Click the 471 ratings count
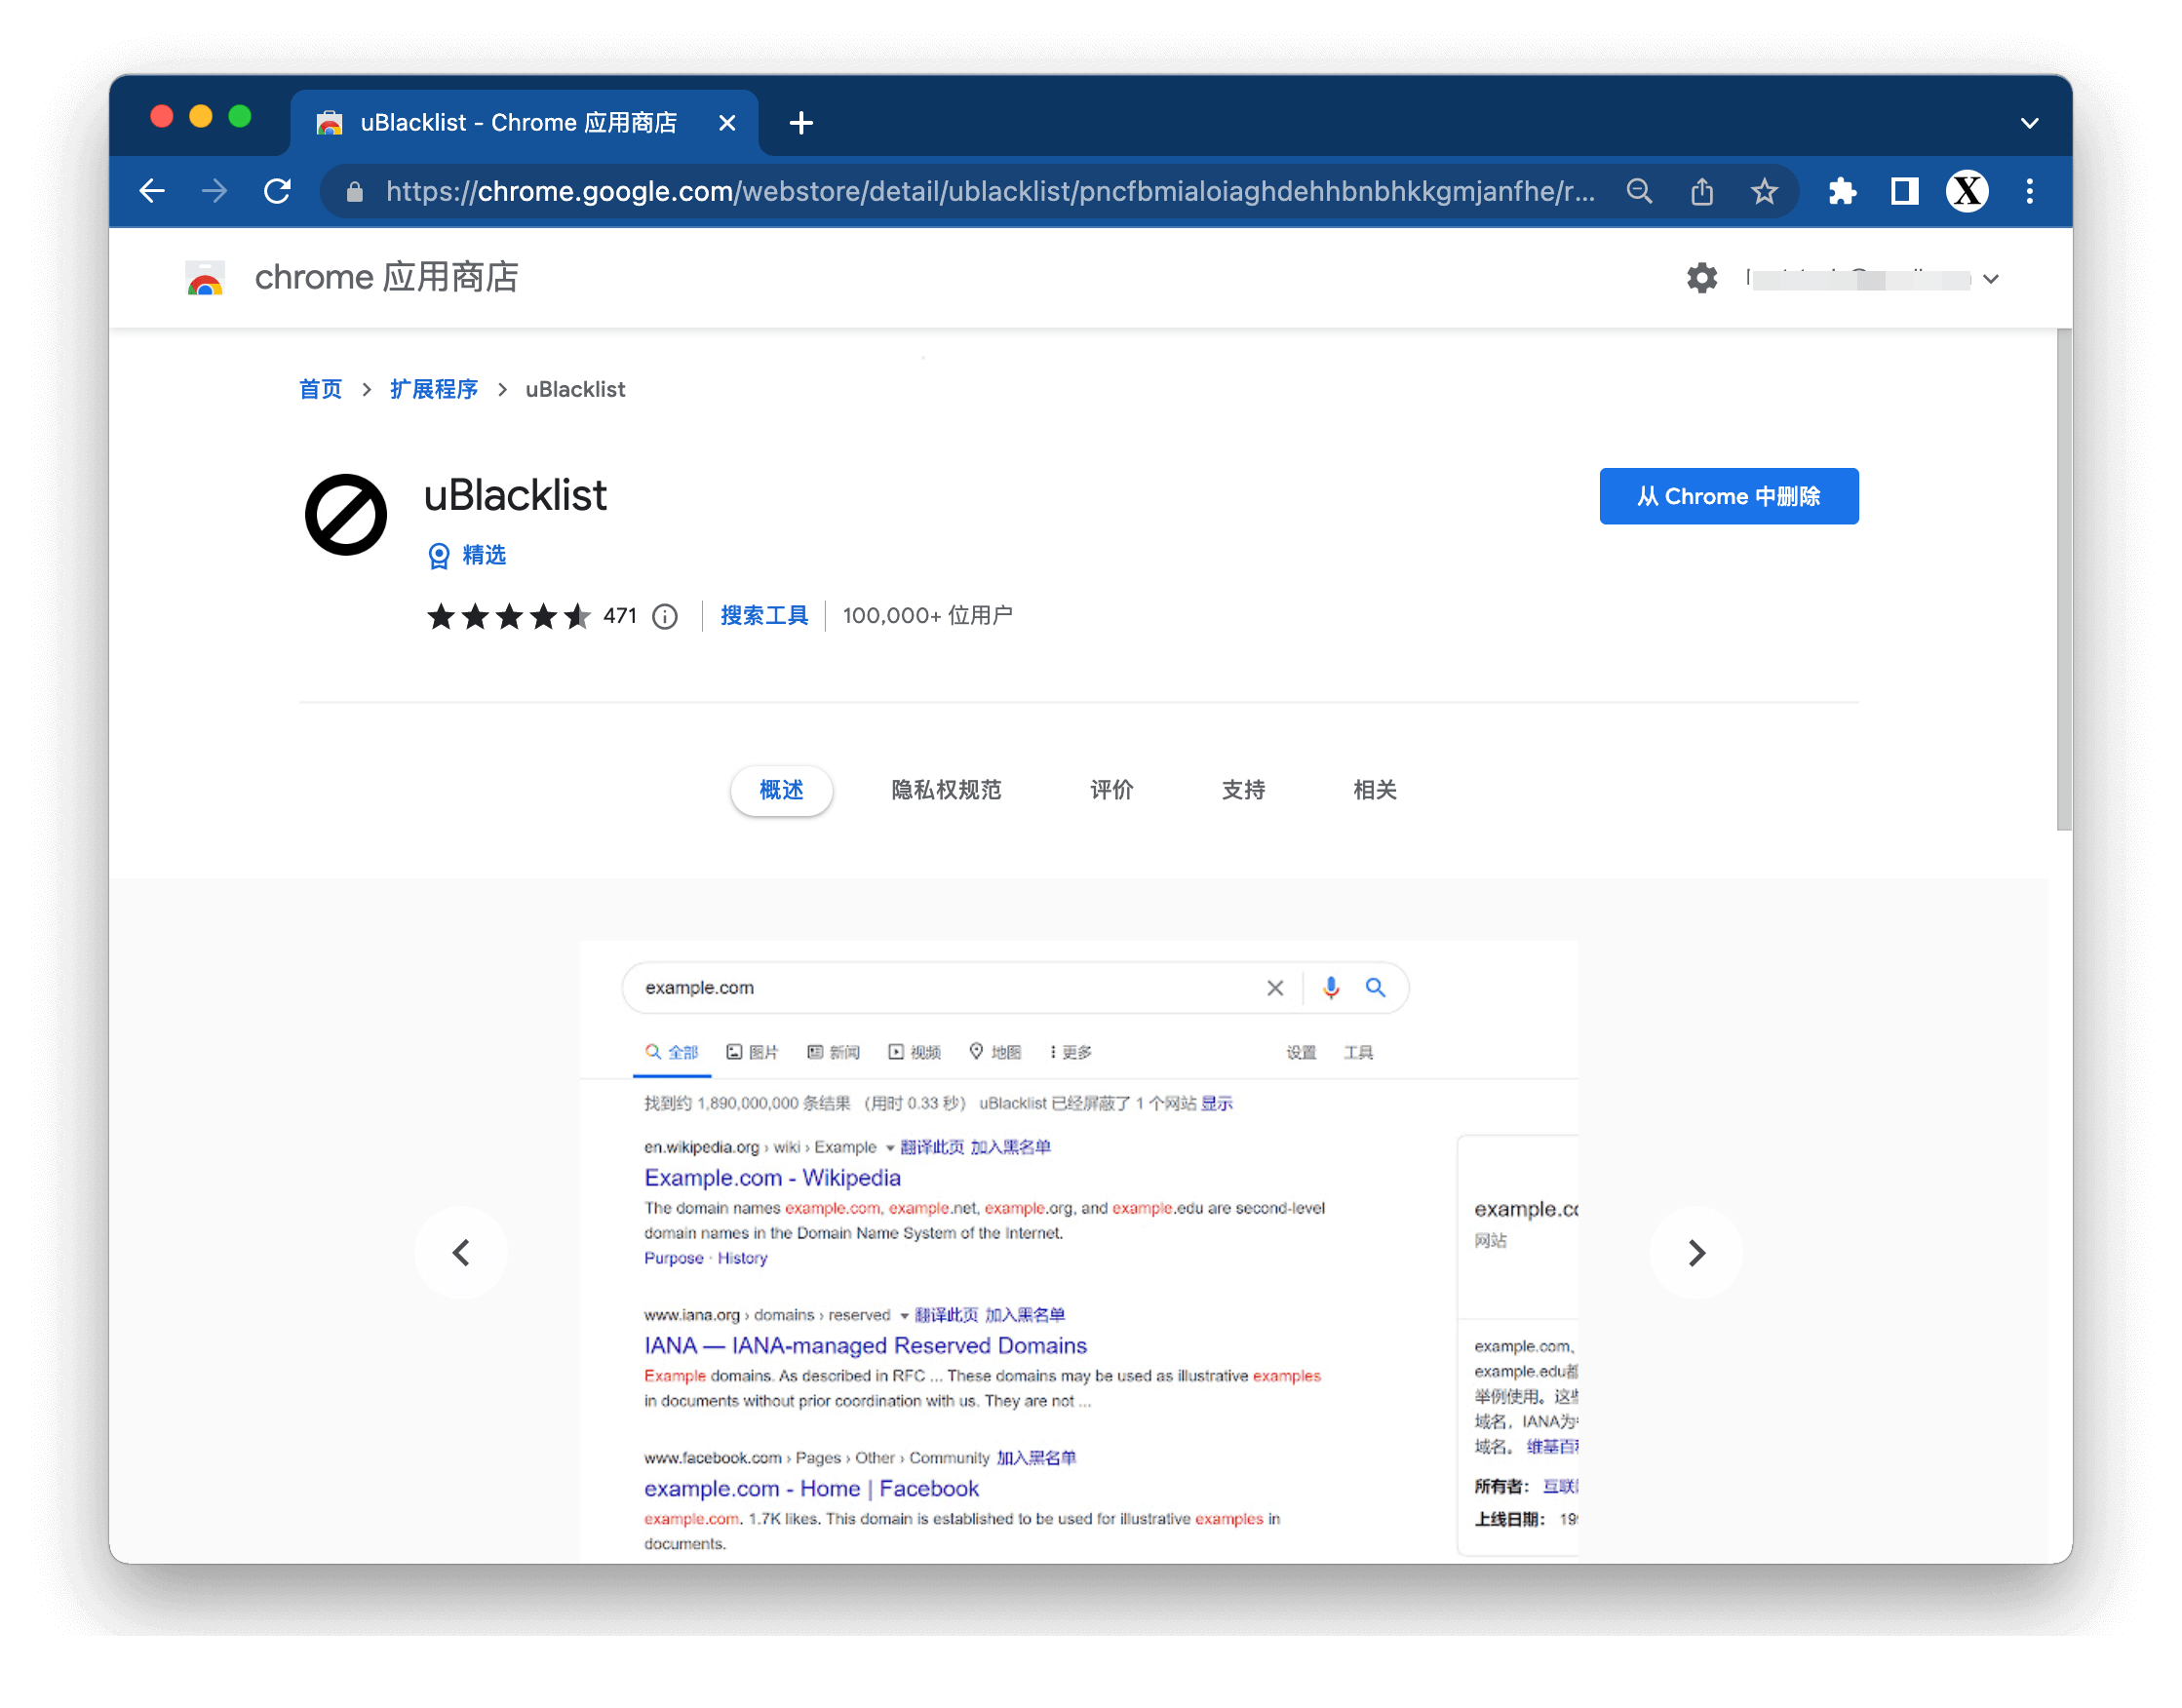The height and width of the screenshot is (1708, 2182). [619, 616]
